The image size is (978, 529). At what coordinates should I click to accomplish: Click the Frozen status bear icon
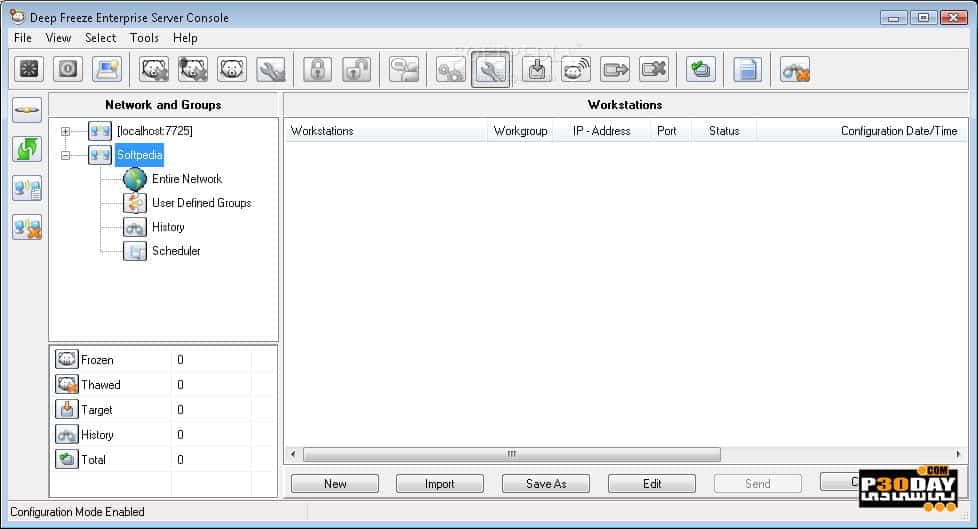point(67,359)
